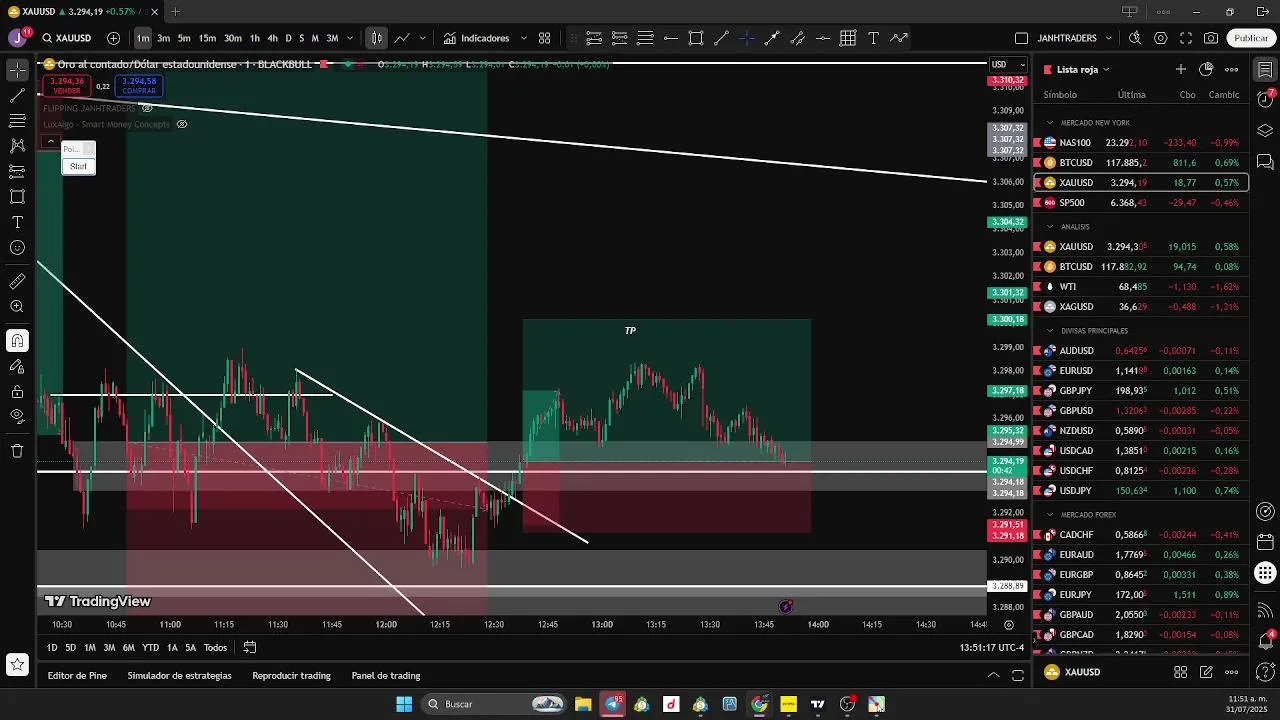Open indicator templates grid icon
The height and width of the screenshot is (720, 1280).
tap(544, 38)
